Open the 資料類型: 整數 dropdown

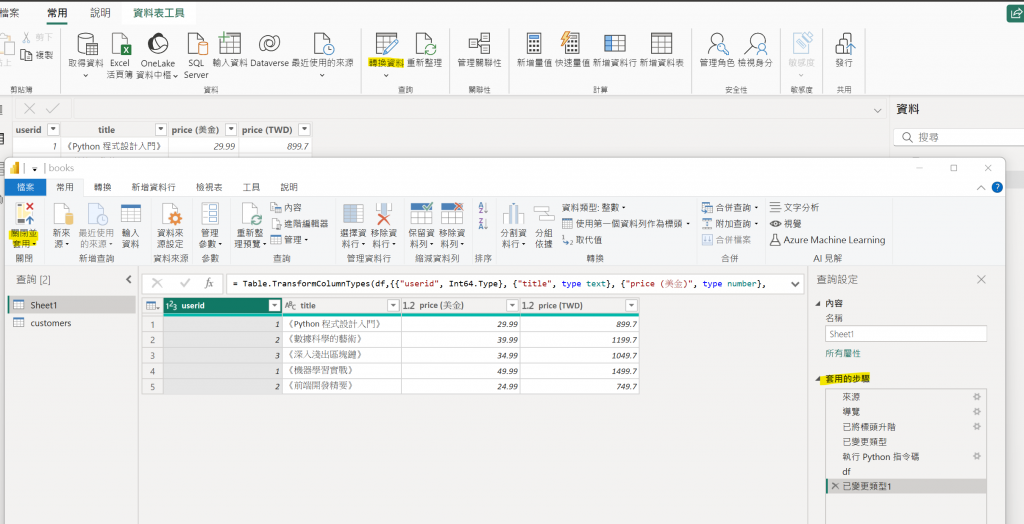point(594,207)
